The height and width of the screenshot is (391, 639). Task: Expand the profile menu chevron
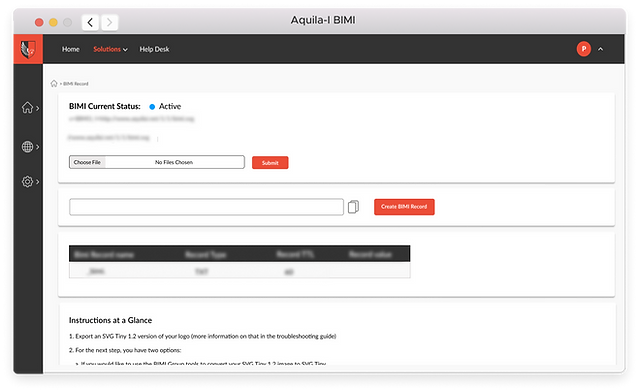pos(600,49)
